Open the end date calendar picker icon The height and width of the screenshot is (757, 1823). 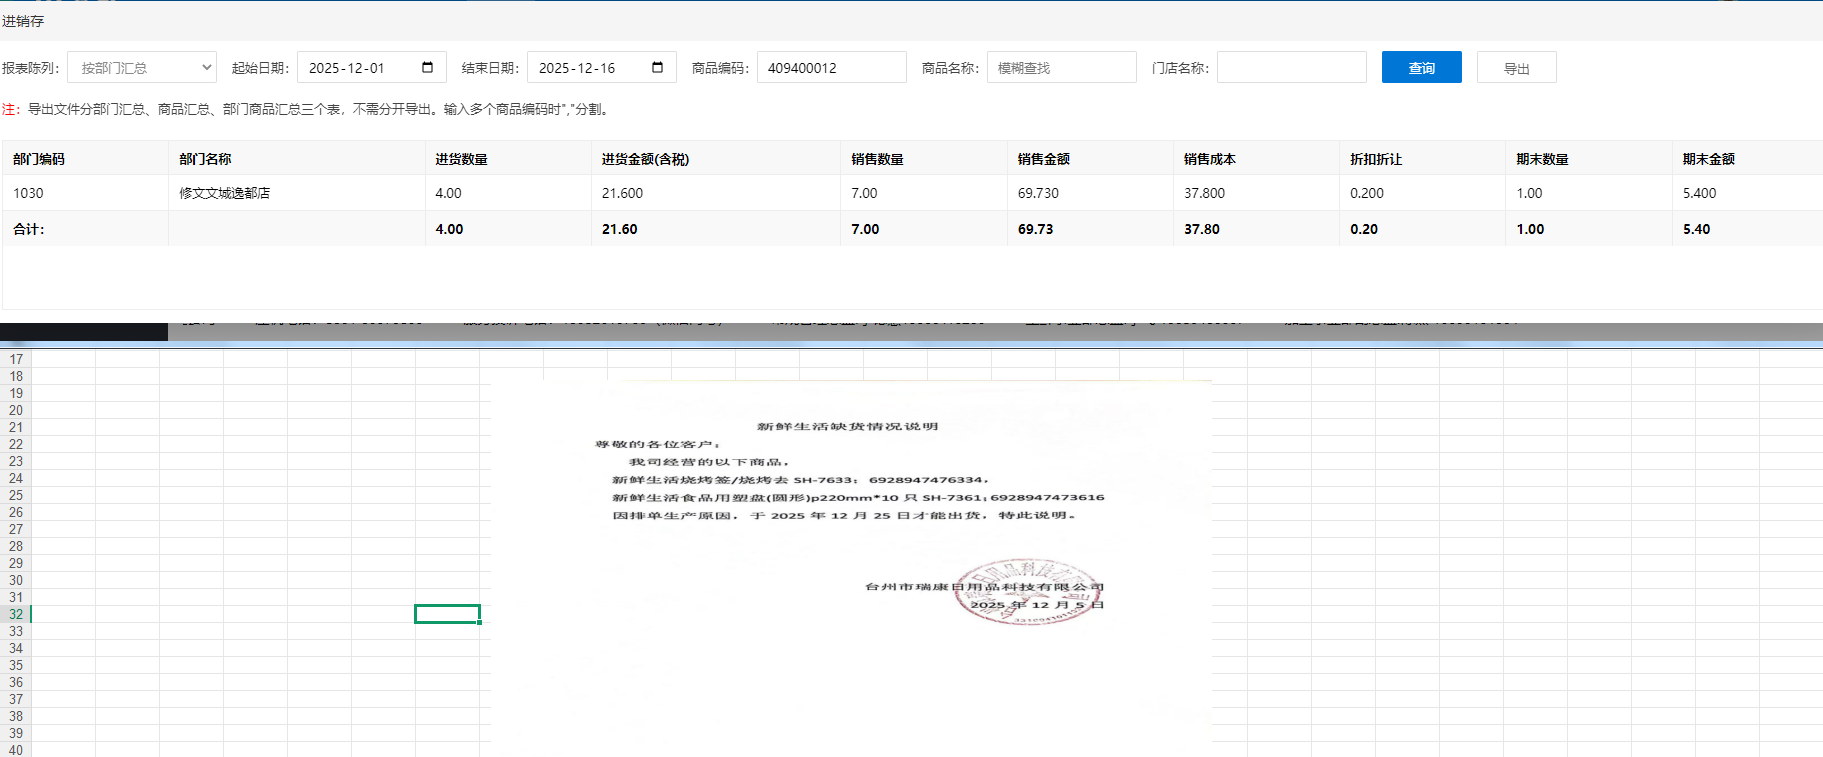point(658,67)
